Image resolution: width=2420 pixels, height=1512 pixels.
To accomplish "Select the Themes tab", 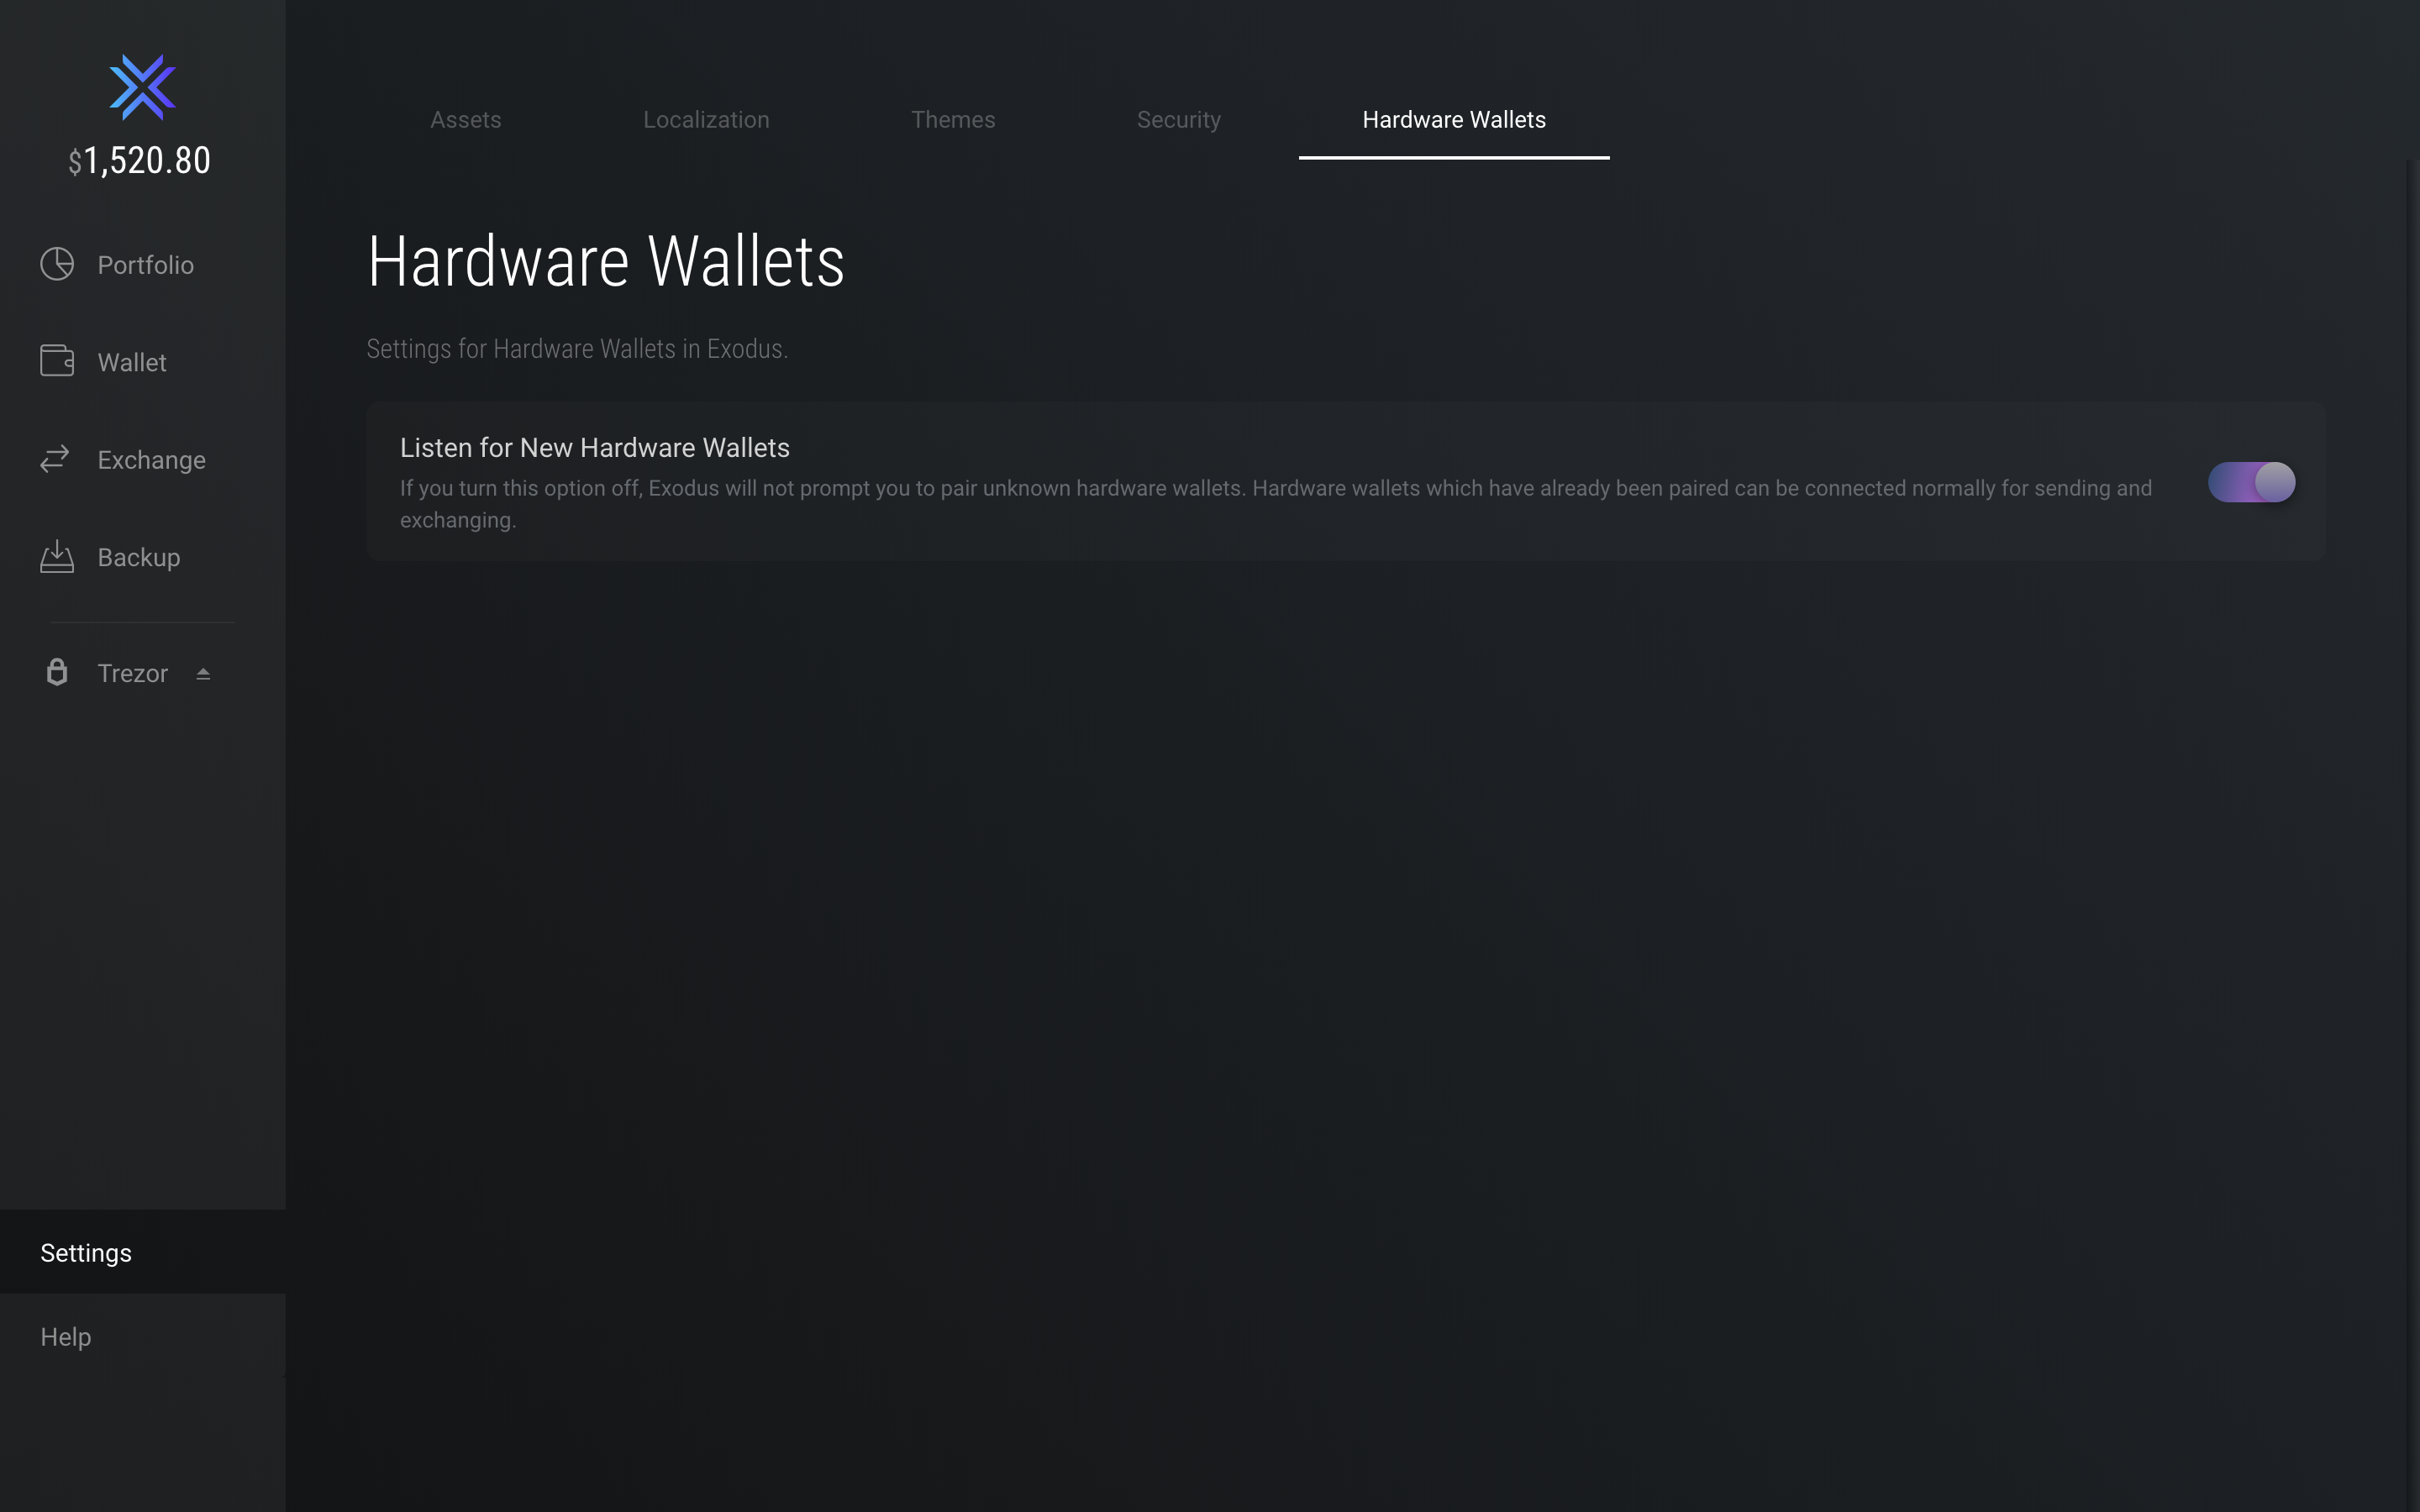I will pyautogui.click(x=953, y=120).
